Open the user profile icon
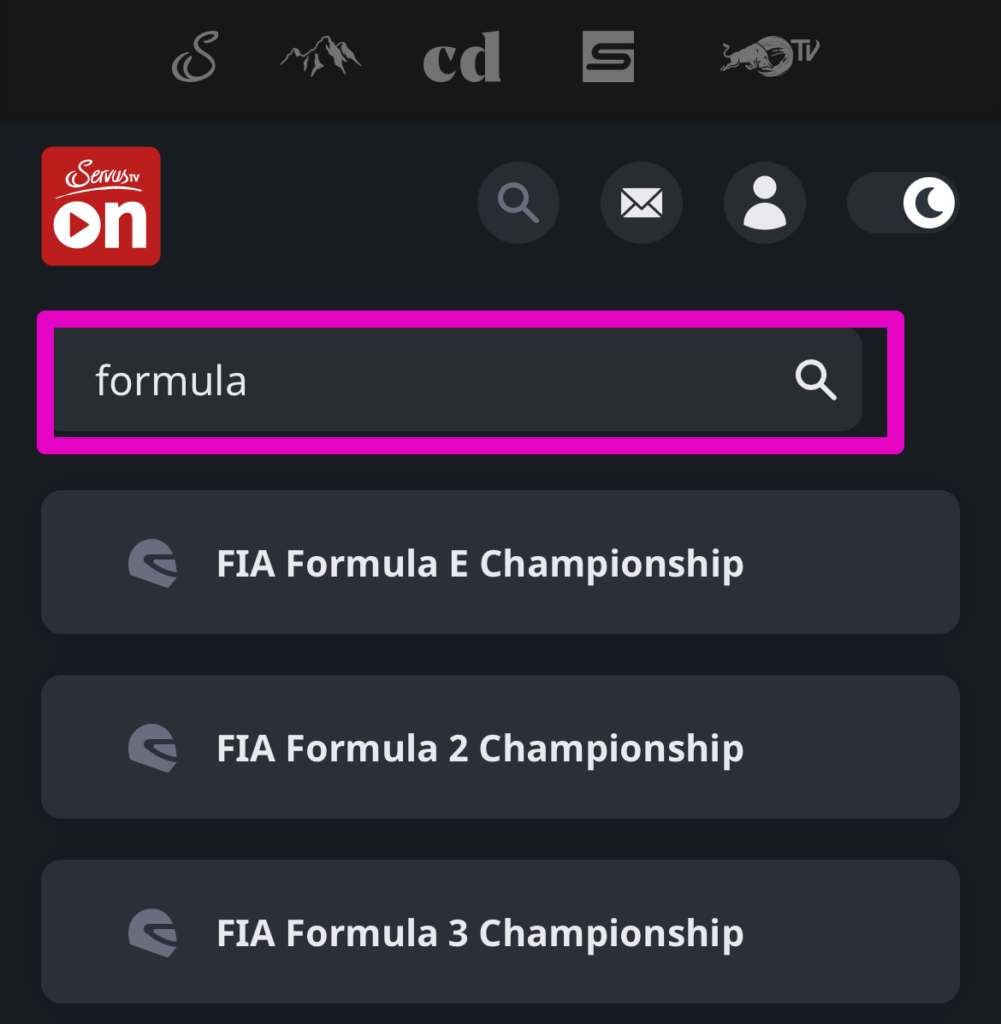1001x1024 pixels. pos(764,203)
